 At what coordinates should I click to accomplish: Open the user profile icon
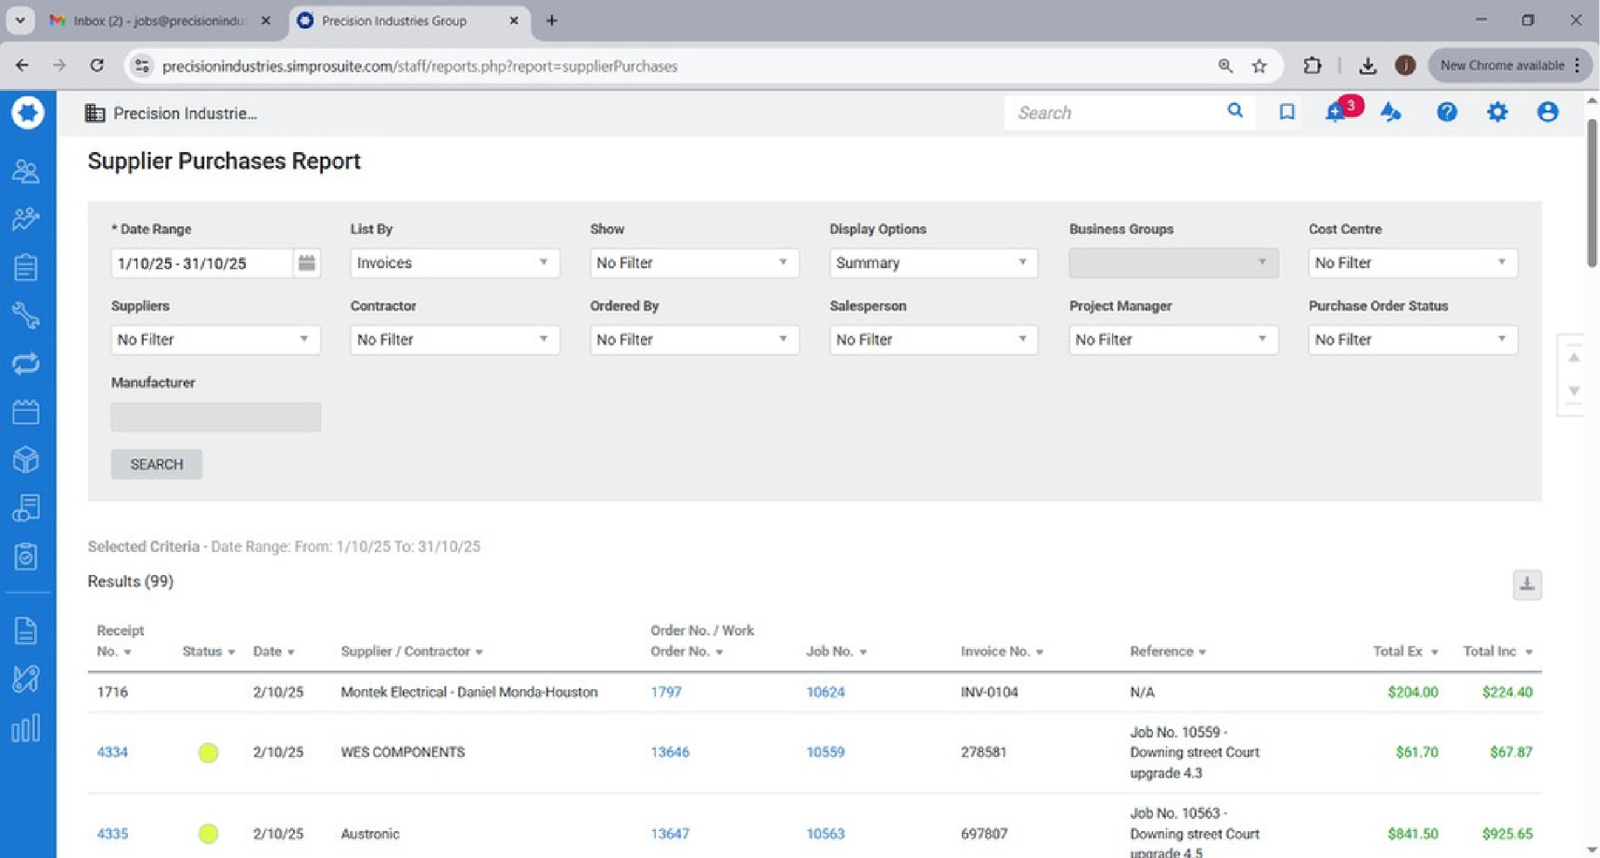(1547, 112)
